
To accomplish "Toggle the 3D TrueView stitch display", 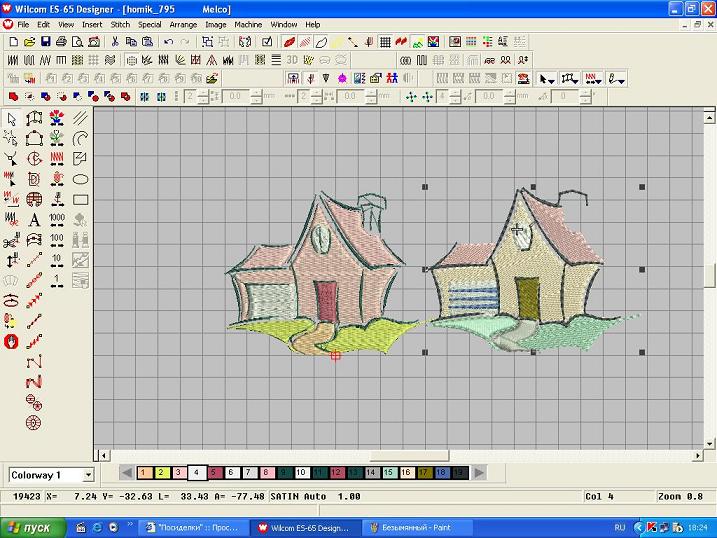I will coord(292,60).
